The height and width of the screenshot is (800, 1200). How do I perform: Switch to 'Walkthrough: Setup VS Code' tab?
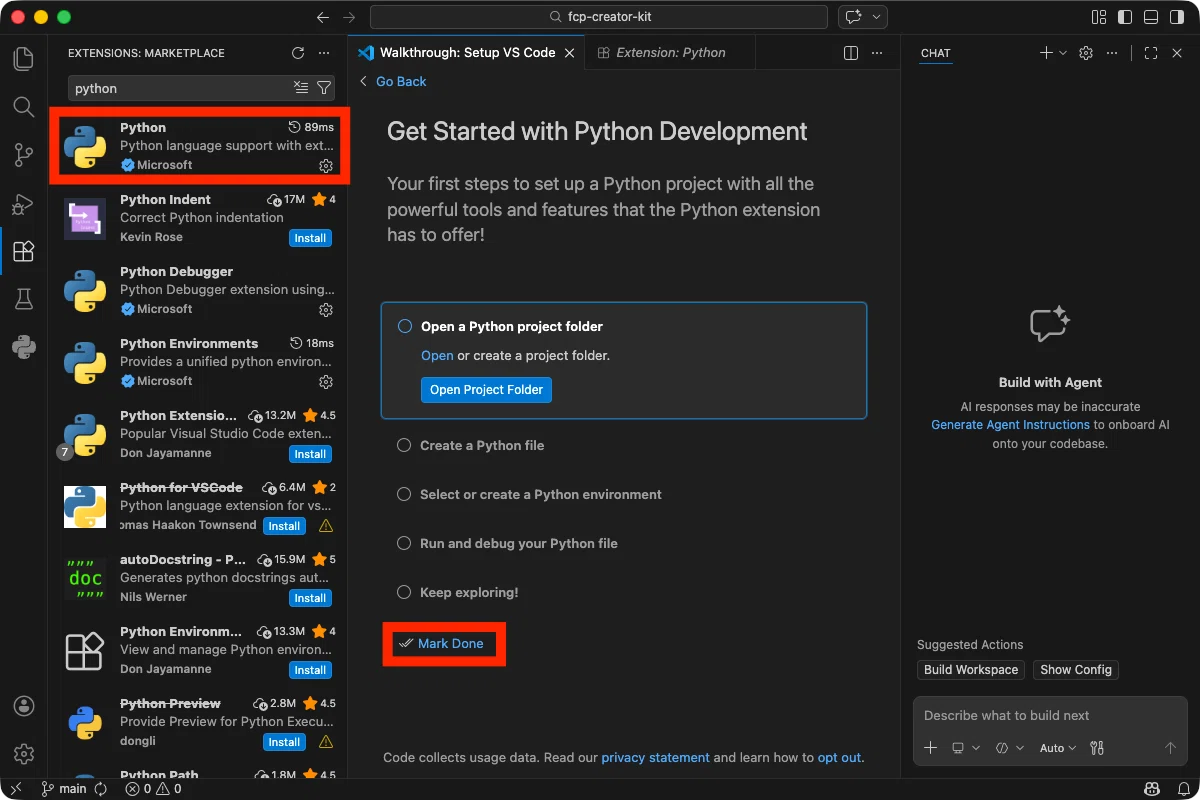coord(467,53)
